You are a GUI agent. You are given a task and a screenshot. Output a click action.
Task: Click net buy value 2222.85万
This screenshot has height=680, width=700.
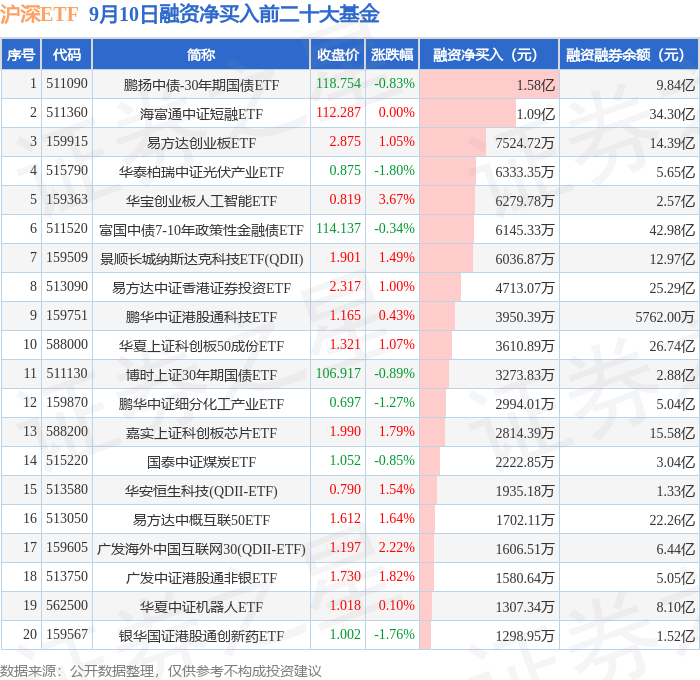(x=525, y=462)
